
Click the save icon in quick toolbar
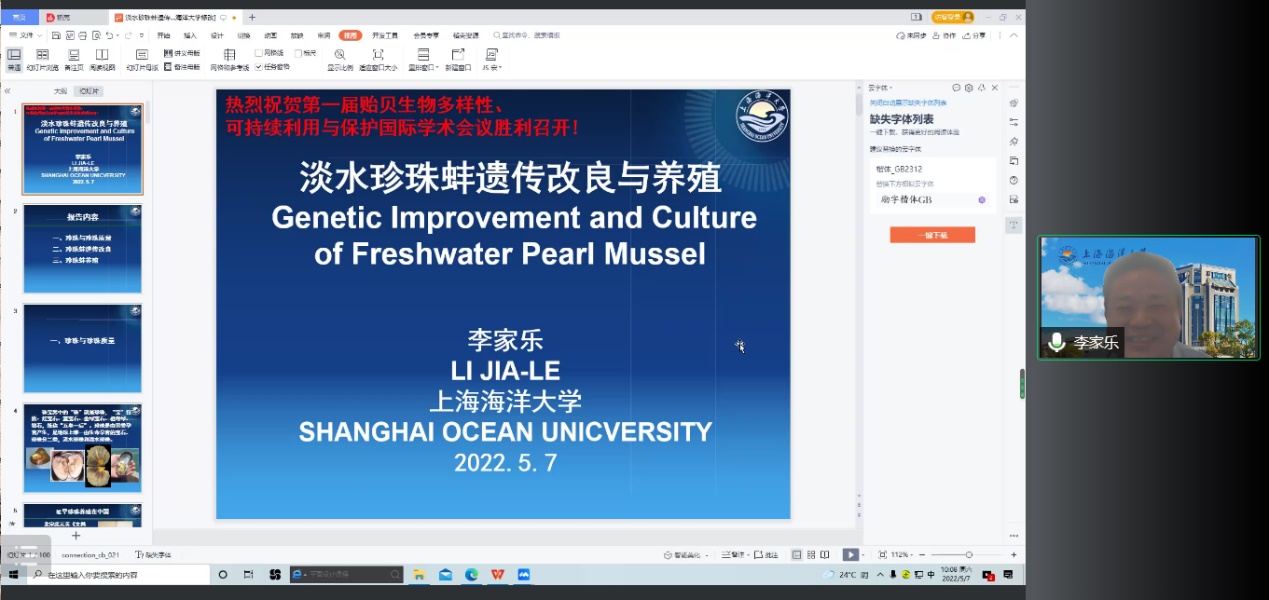(x=57, y=35)
